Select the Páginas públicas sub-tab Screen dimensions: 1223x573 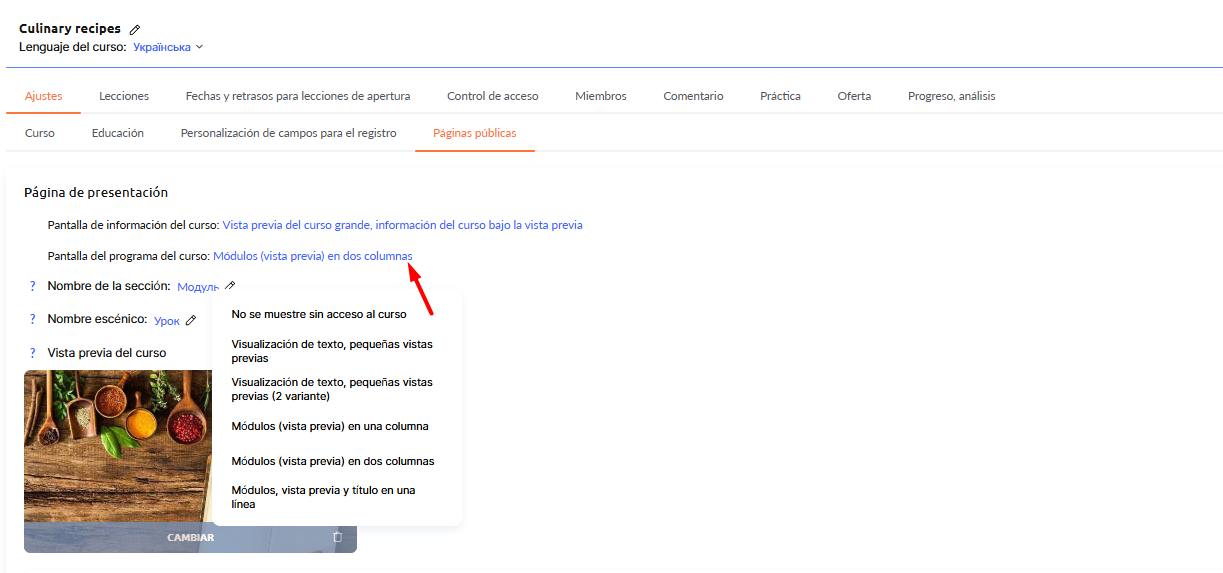tap(475, 133)
